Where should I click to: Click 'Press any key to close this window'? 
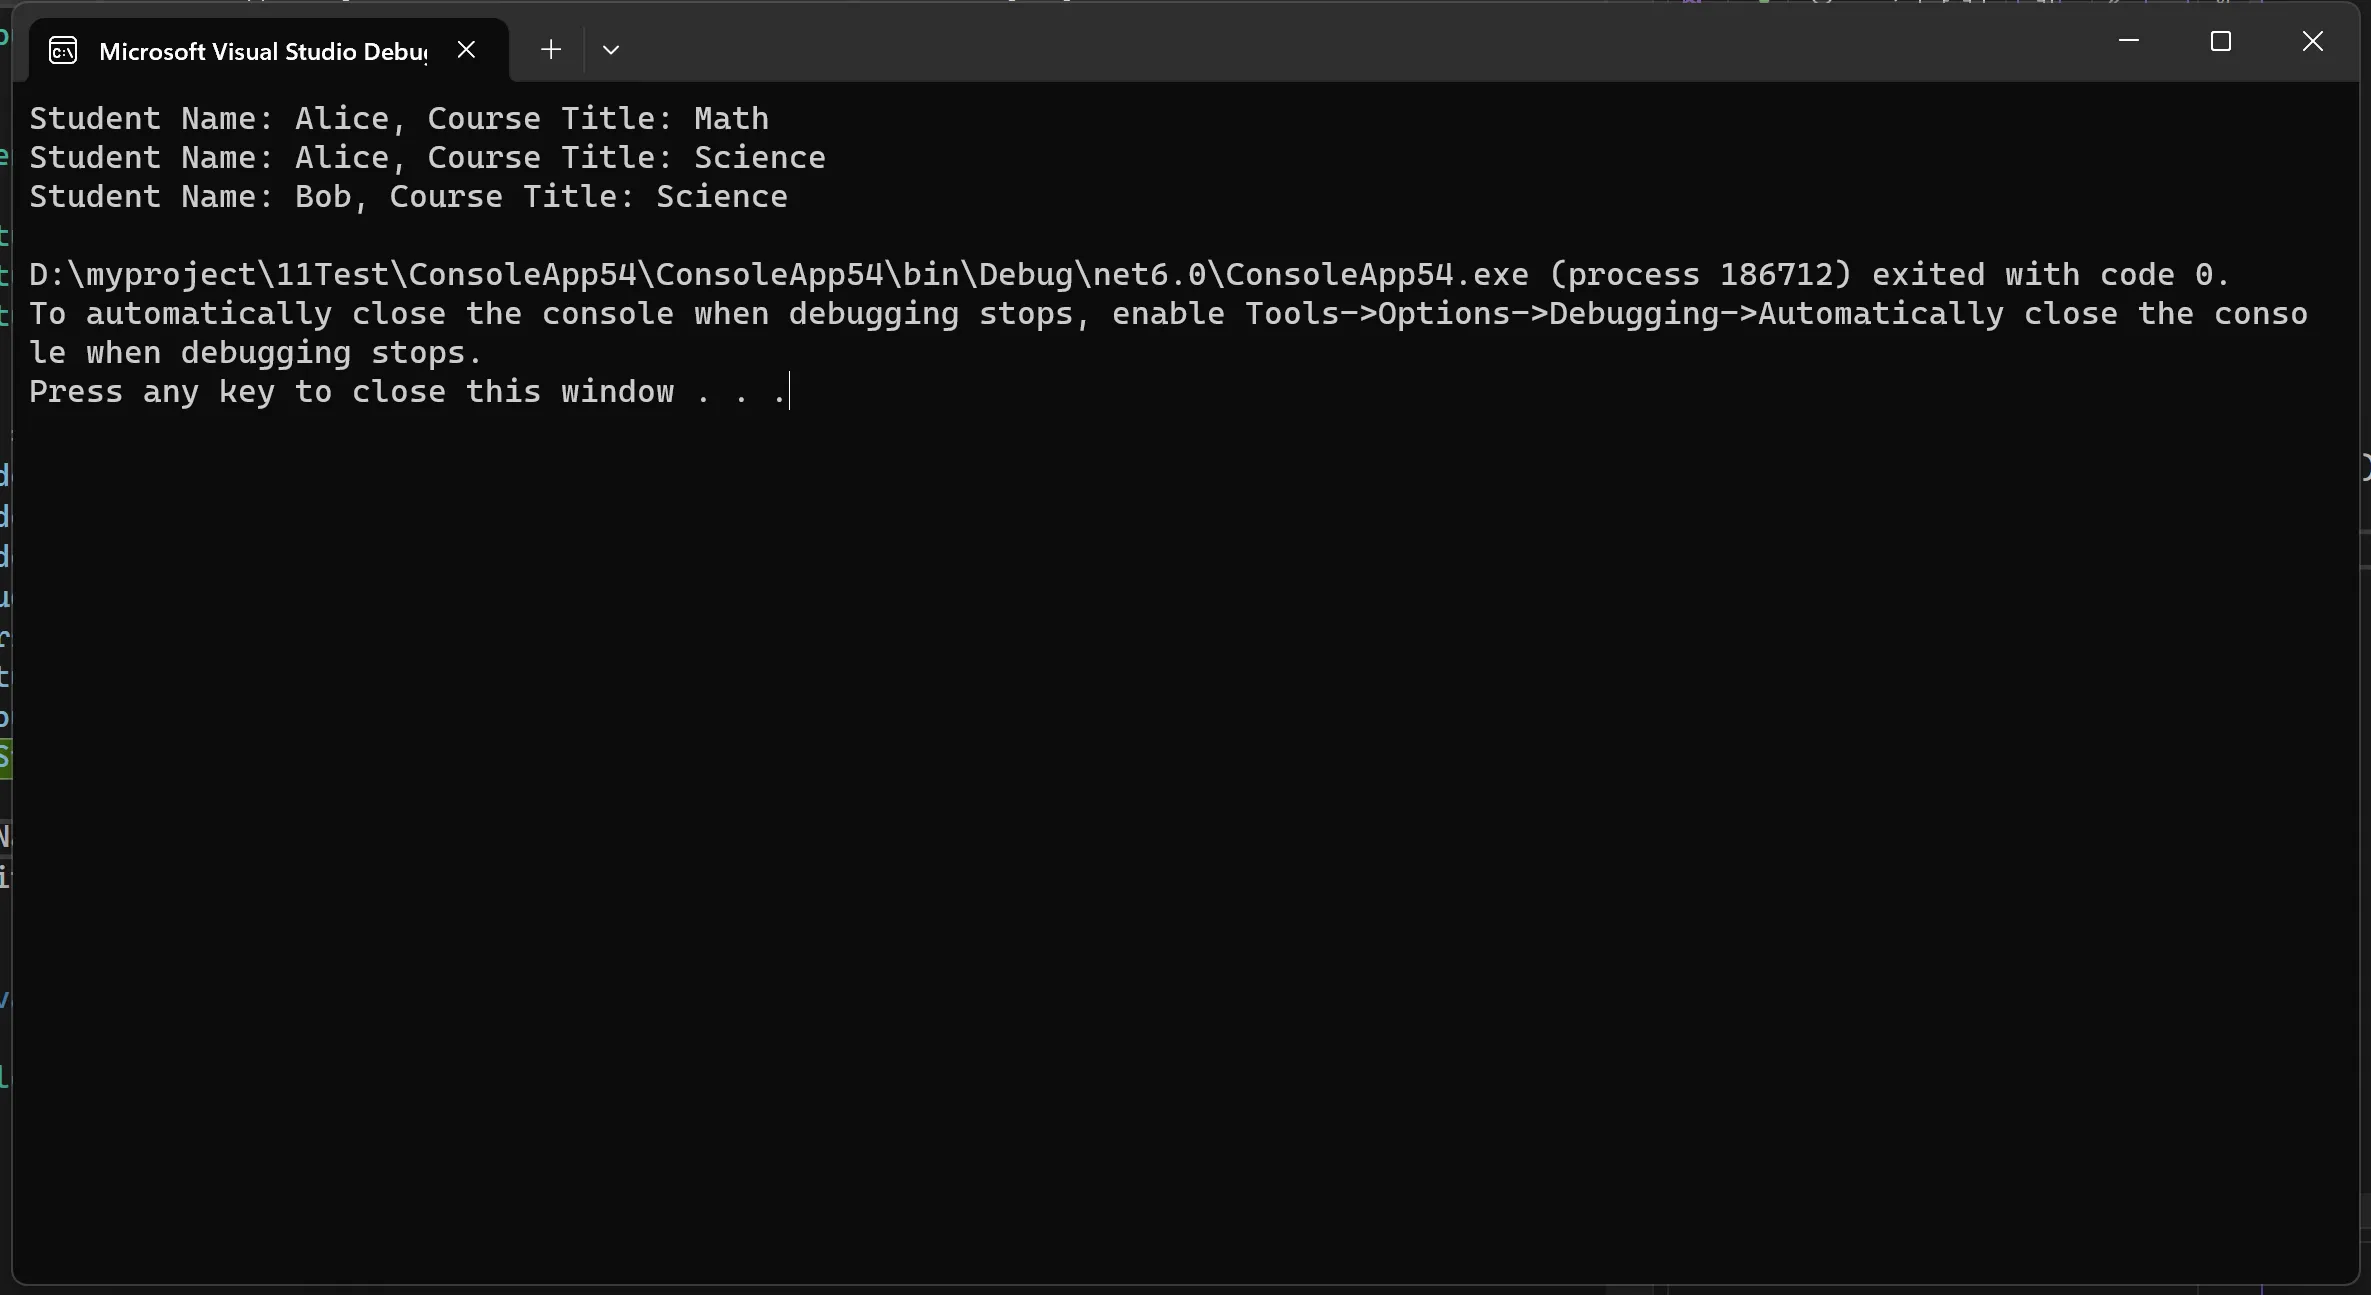[351, 391]
